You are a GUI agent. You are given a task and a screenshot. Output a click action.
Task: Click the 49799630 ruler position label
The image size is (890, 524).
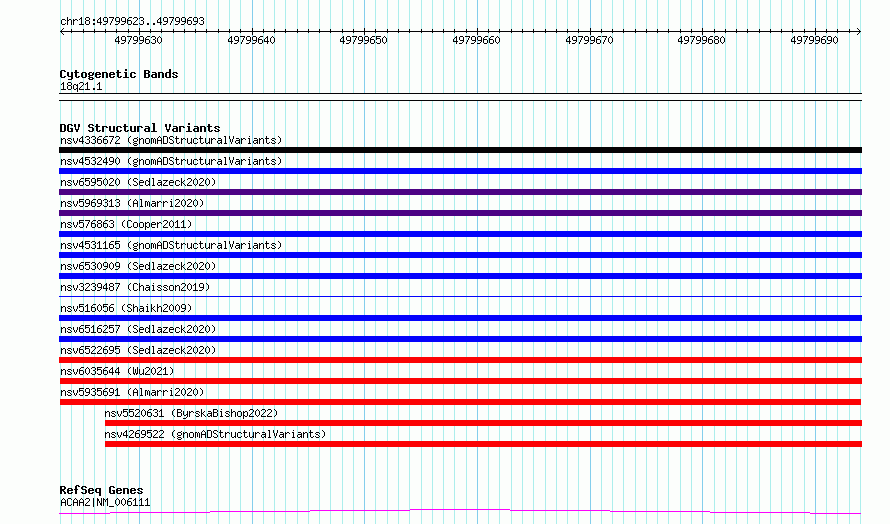coord(138,40)
